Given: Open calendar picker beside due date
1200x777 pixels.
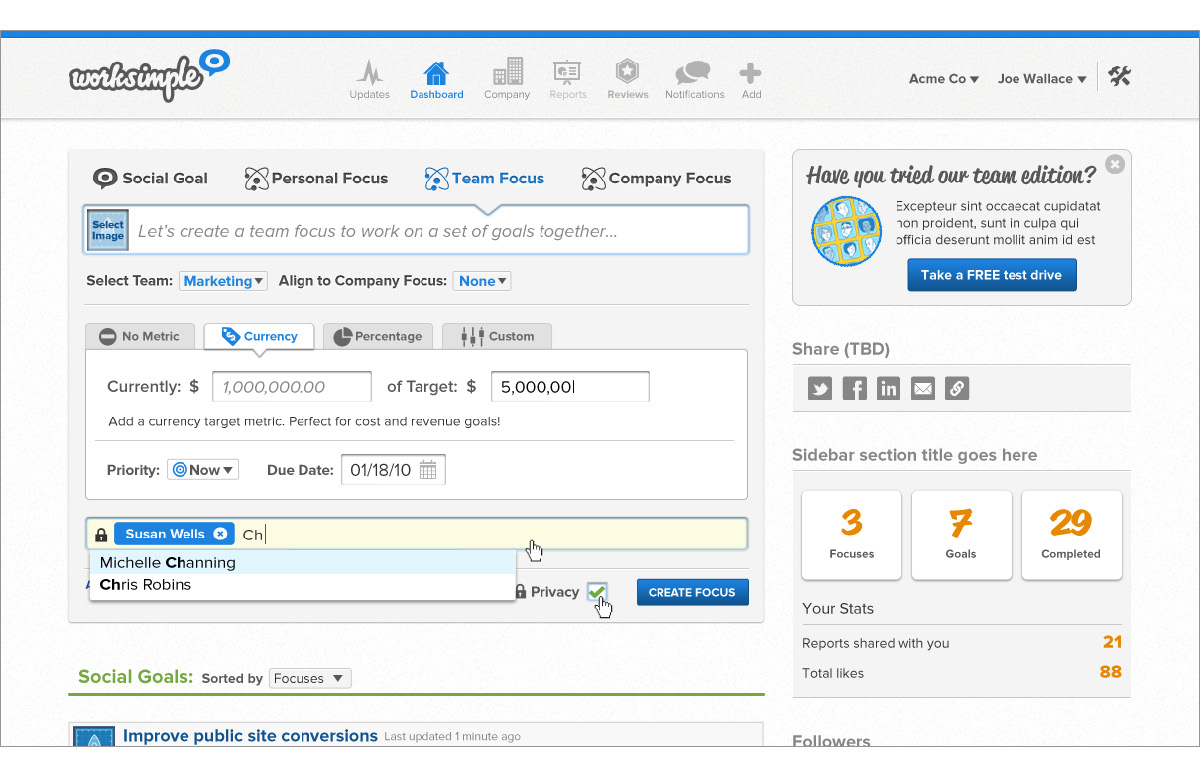Looking at the screenshot, I should click(x=428, y=470).
